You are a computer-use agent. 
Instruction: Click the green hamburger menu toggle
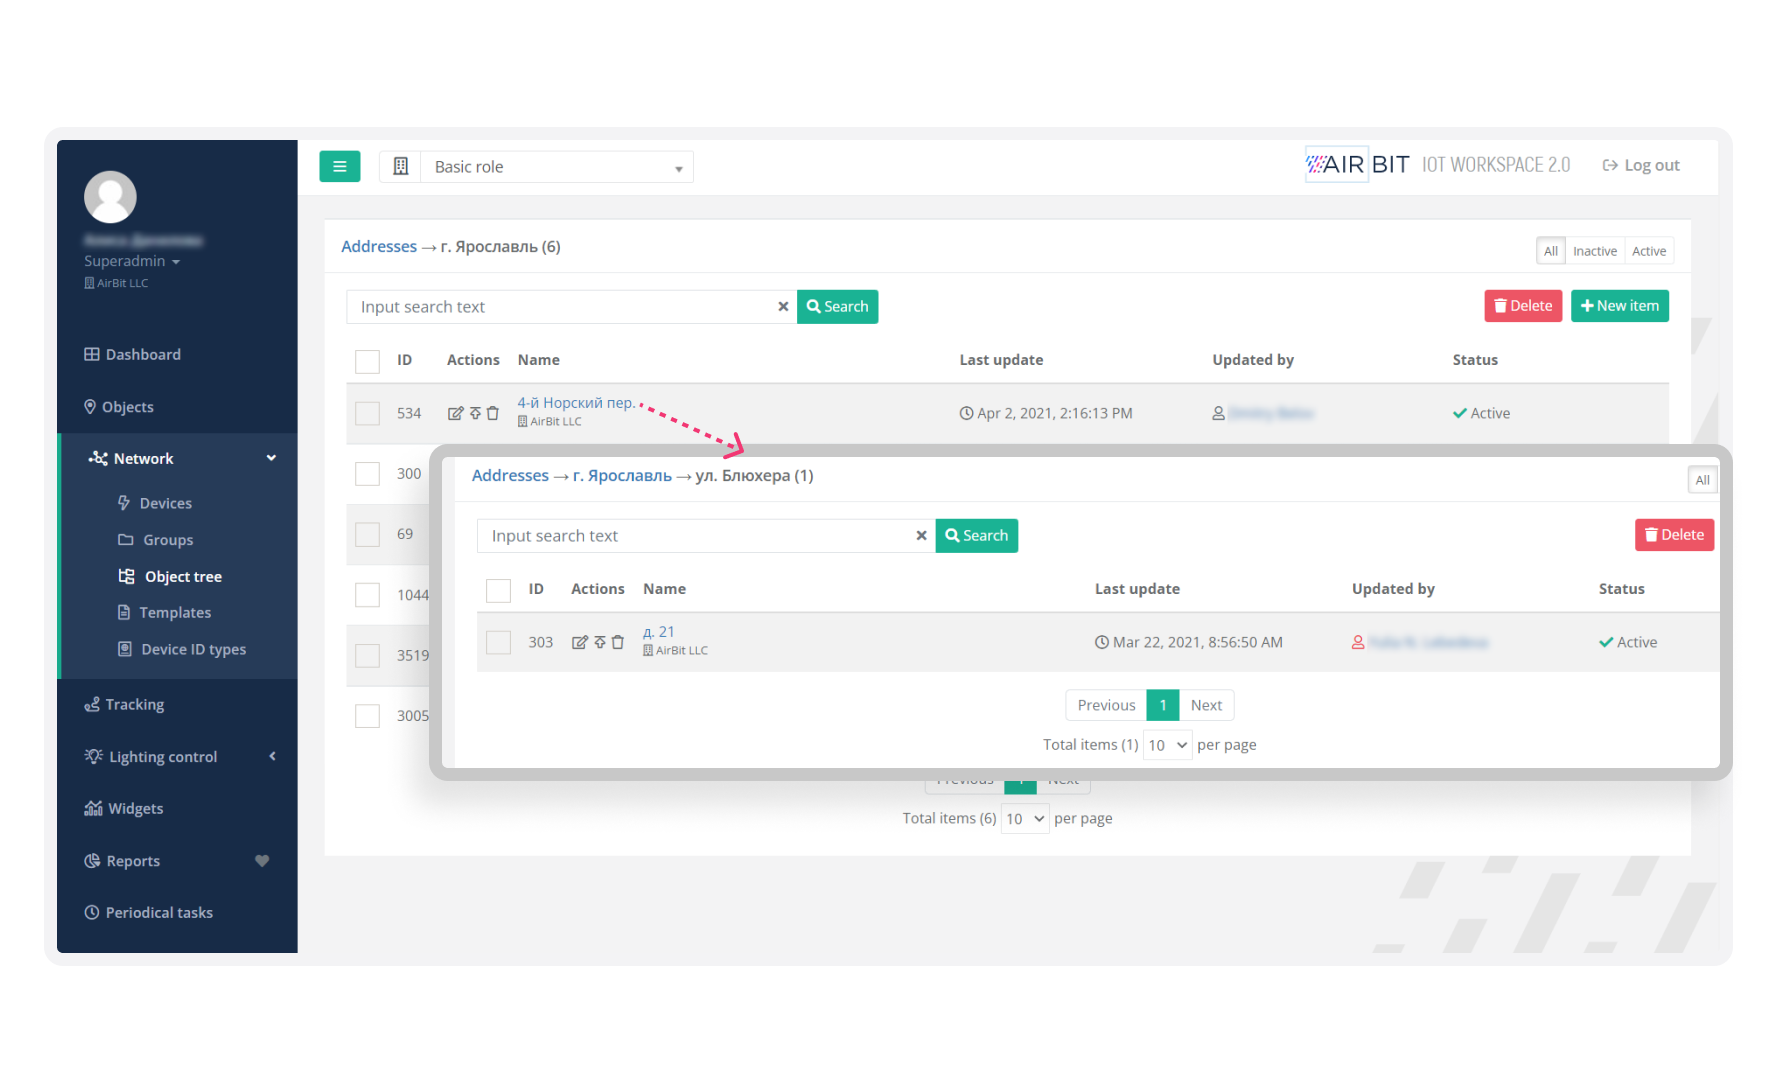339,166
